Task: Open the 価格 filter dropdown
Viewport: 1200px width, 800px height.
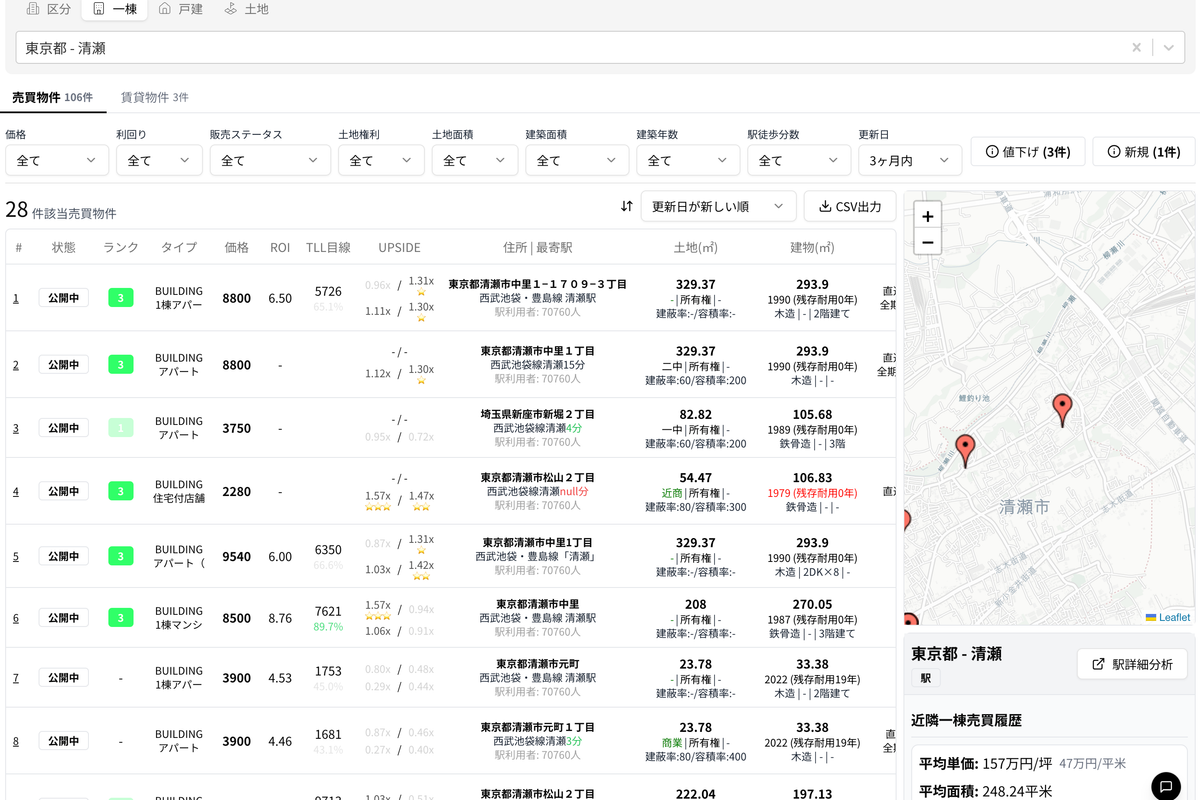Action: point(57,160)
